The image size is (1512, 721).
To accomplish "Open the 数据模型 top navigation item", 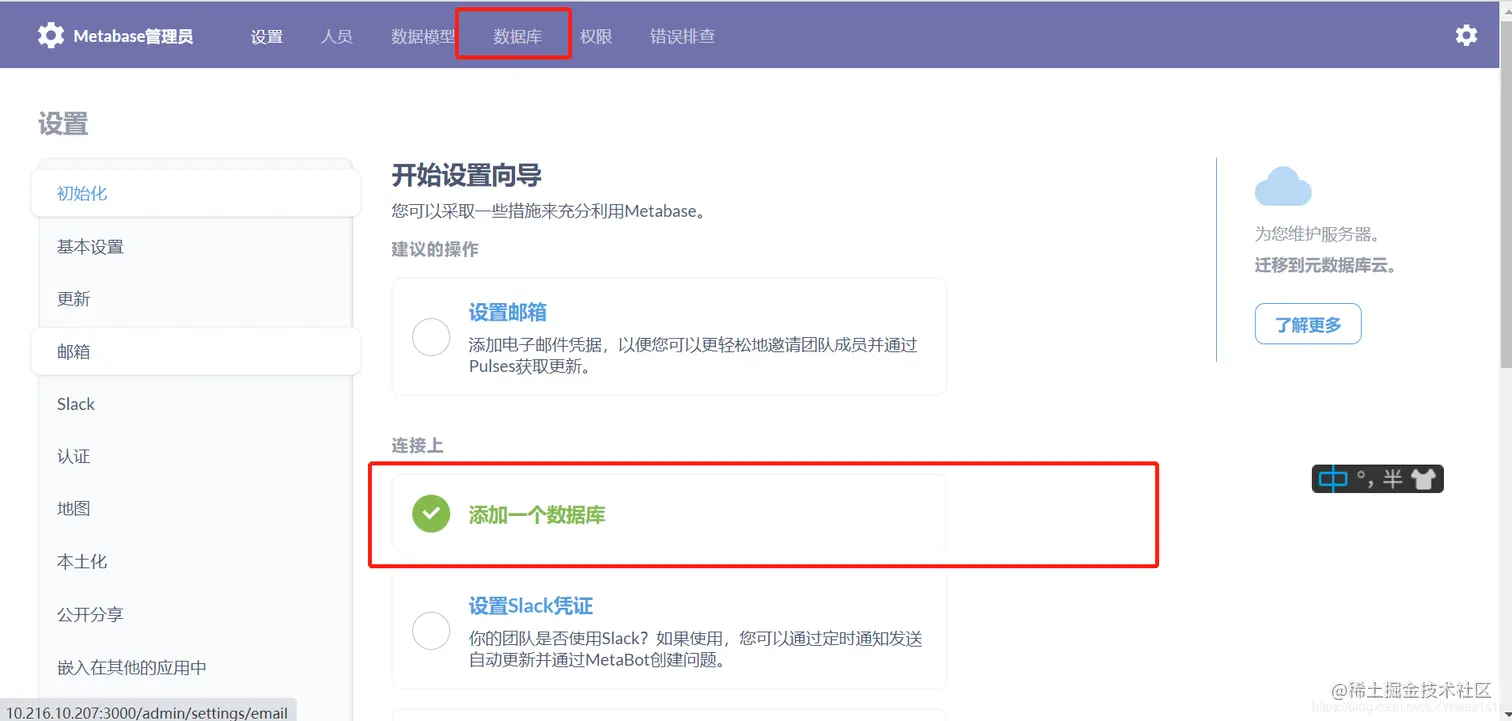I will point(423,37).
